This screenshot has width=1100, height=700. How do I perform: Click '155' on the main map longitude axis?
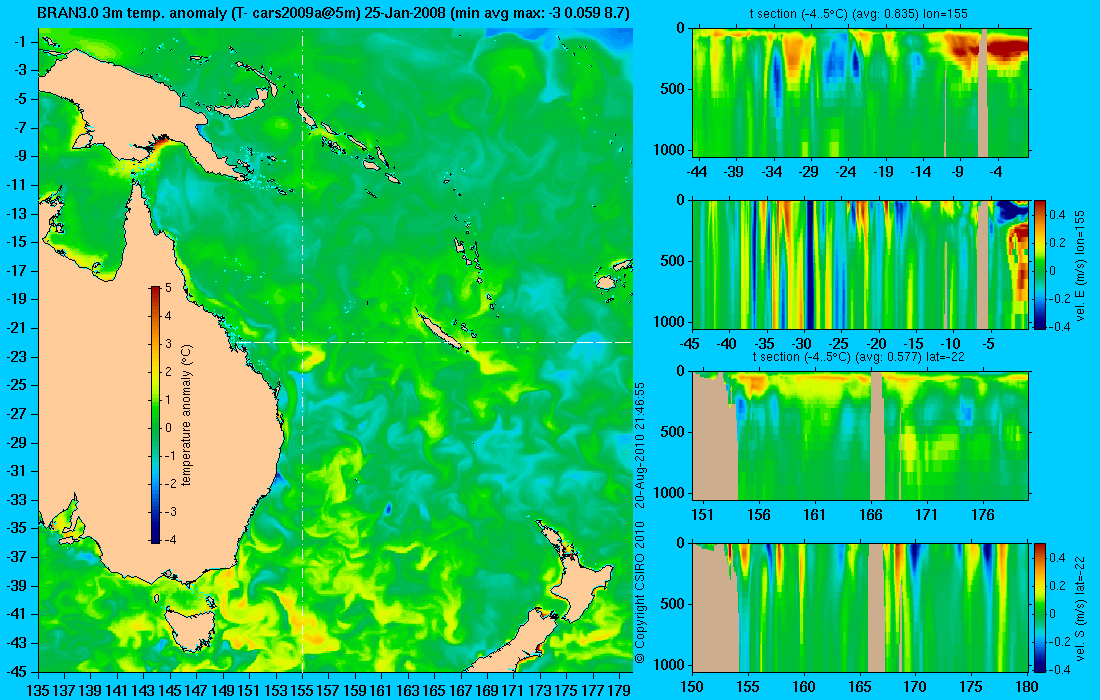point(302,690)
